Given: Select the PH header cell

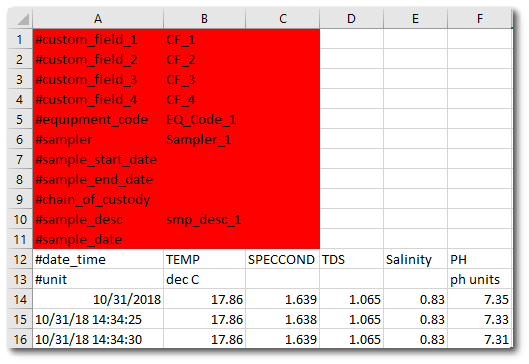Looking at the screenshot, I should tap(480, 259).
